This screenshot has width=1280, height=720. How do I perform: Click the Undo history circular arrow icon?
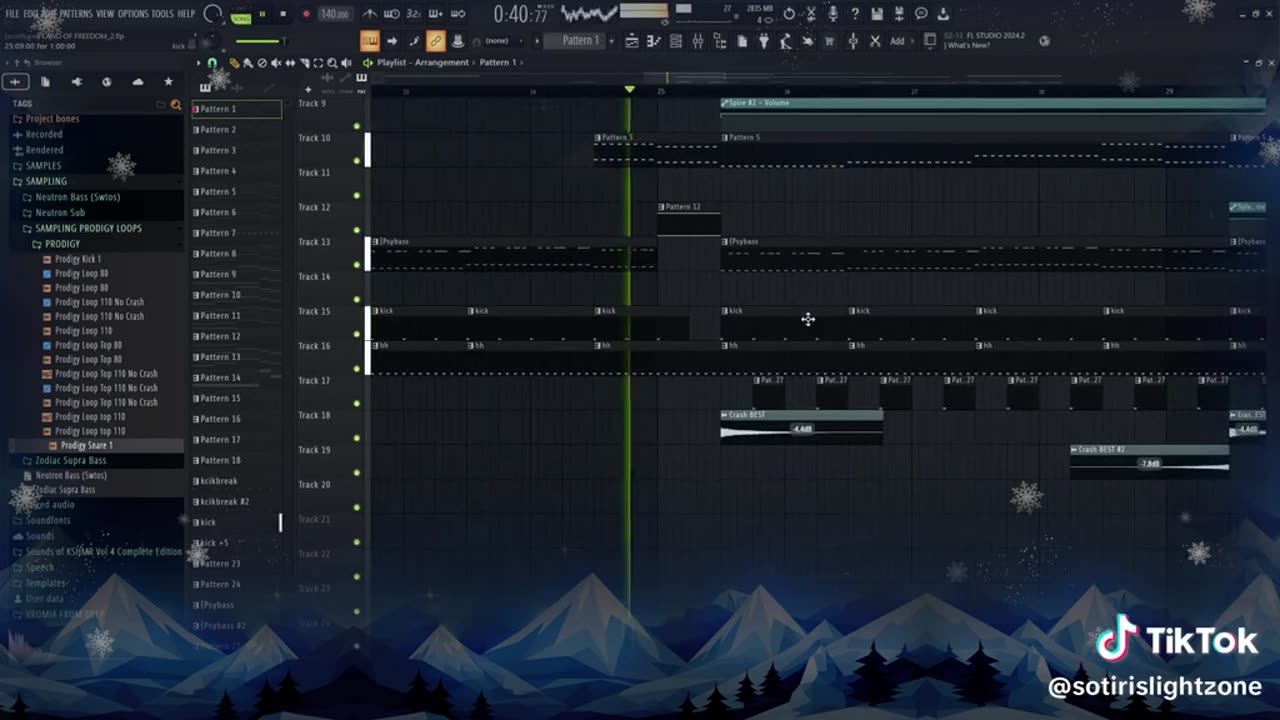pos(789,14)
